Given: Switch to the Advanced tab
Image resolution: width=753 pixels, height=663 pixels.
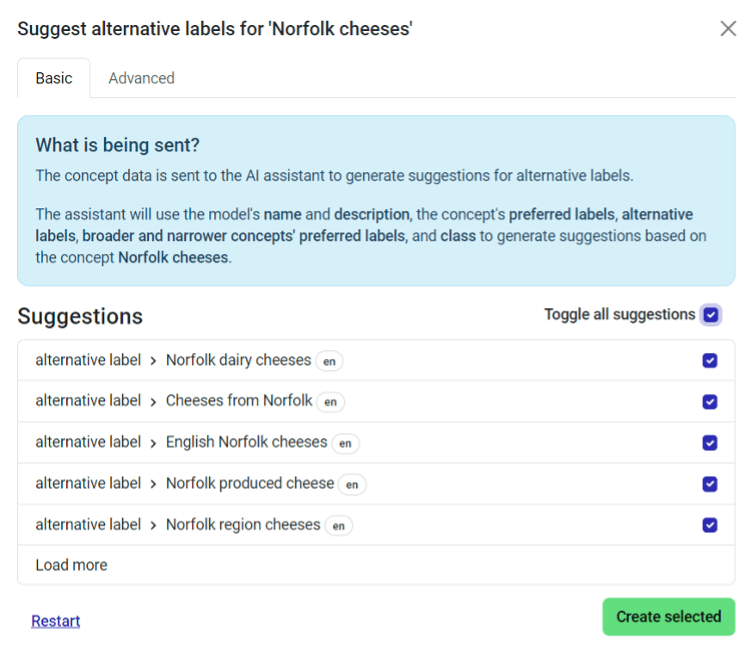Looking at the screenshot, I should pyautogui.click(x=141, y=78).
